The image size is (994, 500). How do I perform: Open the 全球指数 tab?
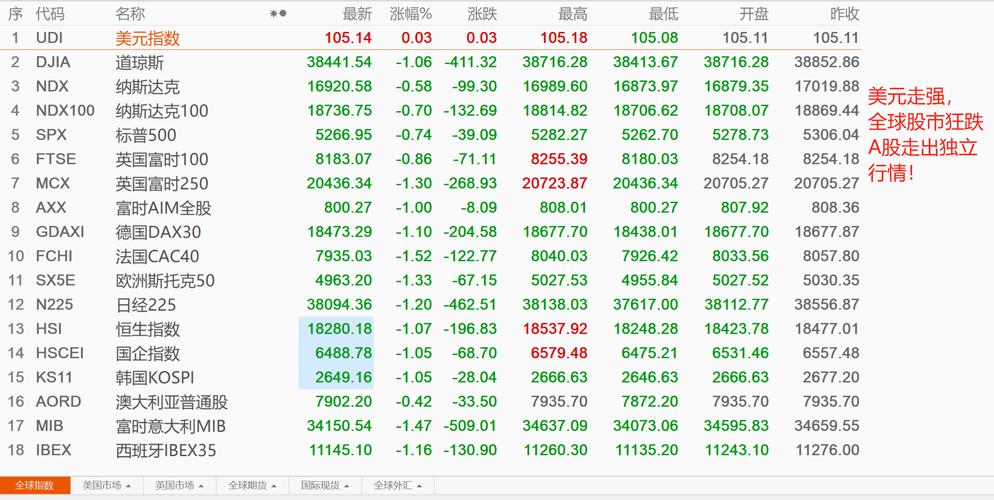coord(35,486)
